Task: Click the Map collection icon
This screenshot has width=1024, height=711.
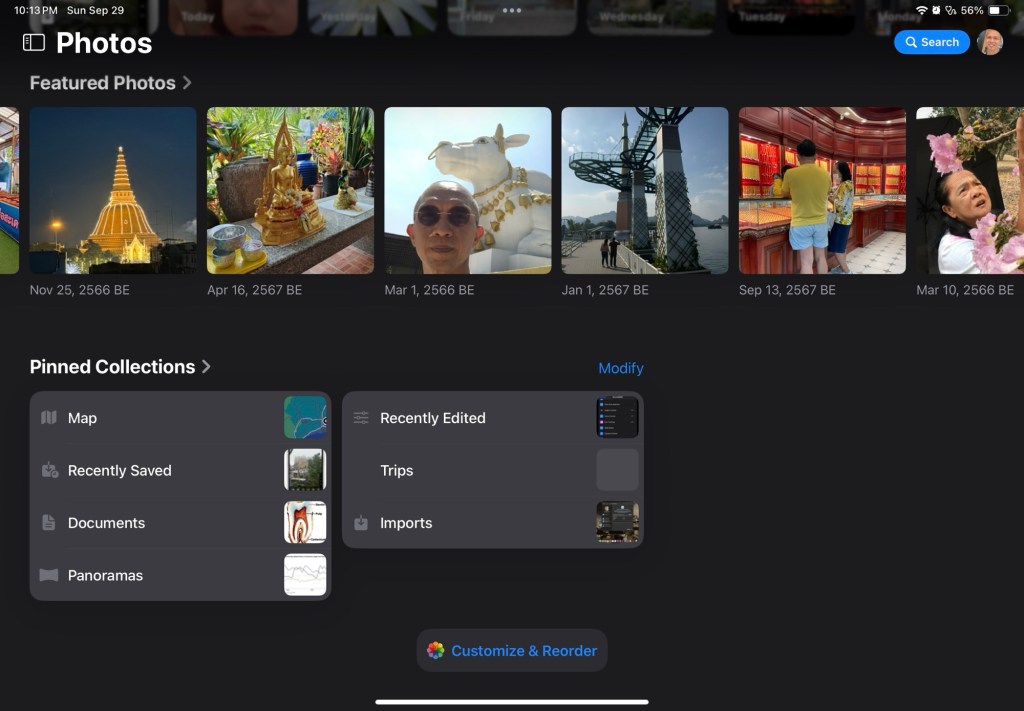Action: click(x=49, y=418)
